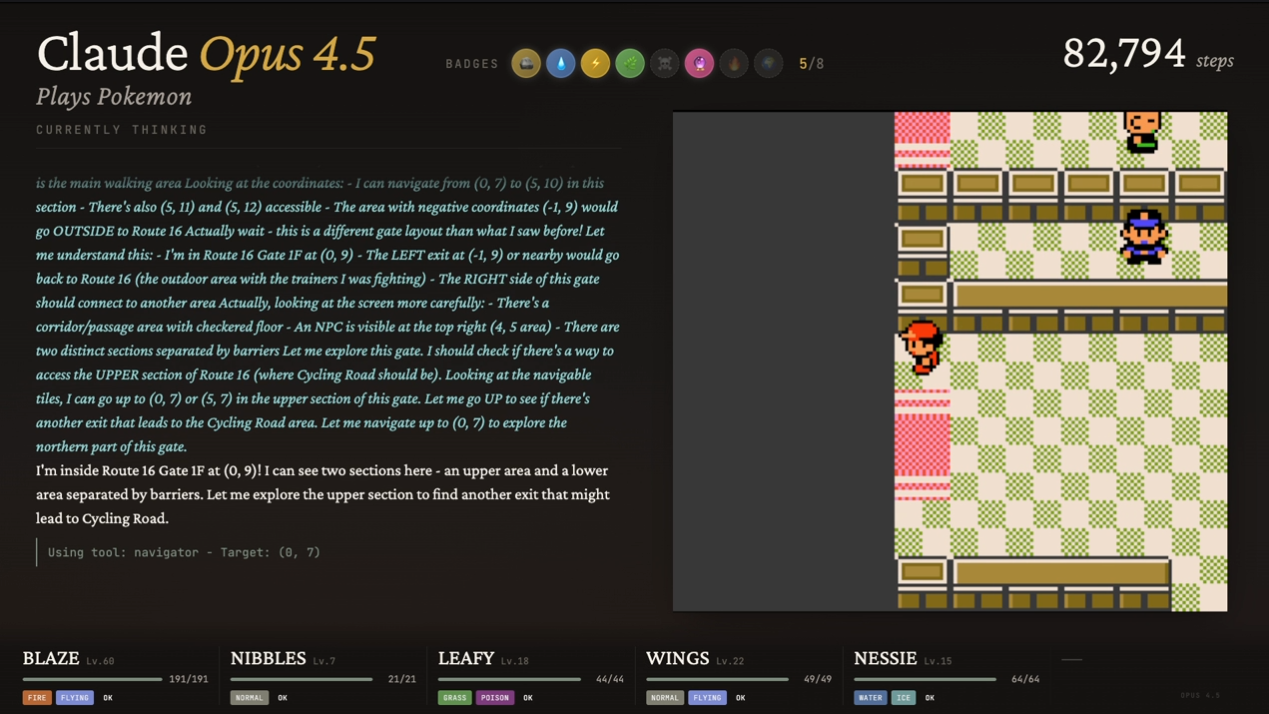The height and width of the screenshot is (714, 1269).
Task: Click the blue-uniformed guard NPC sprite
Action: coord(1143,236)
